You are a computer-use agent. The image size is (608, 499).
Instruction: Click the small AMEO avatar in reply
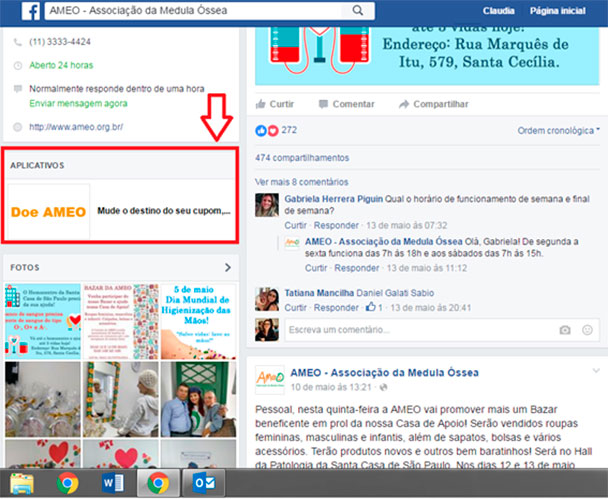point(292,243)
